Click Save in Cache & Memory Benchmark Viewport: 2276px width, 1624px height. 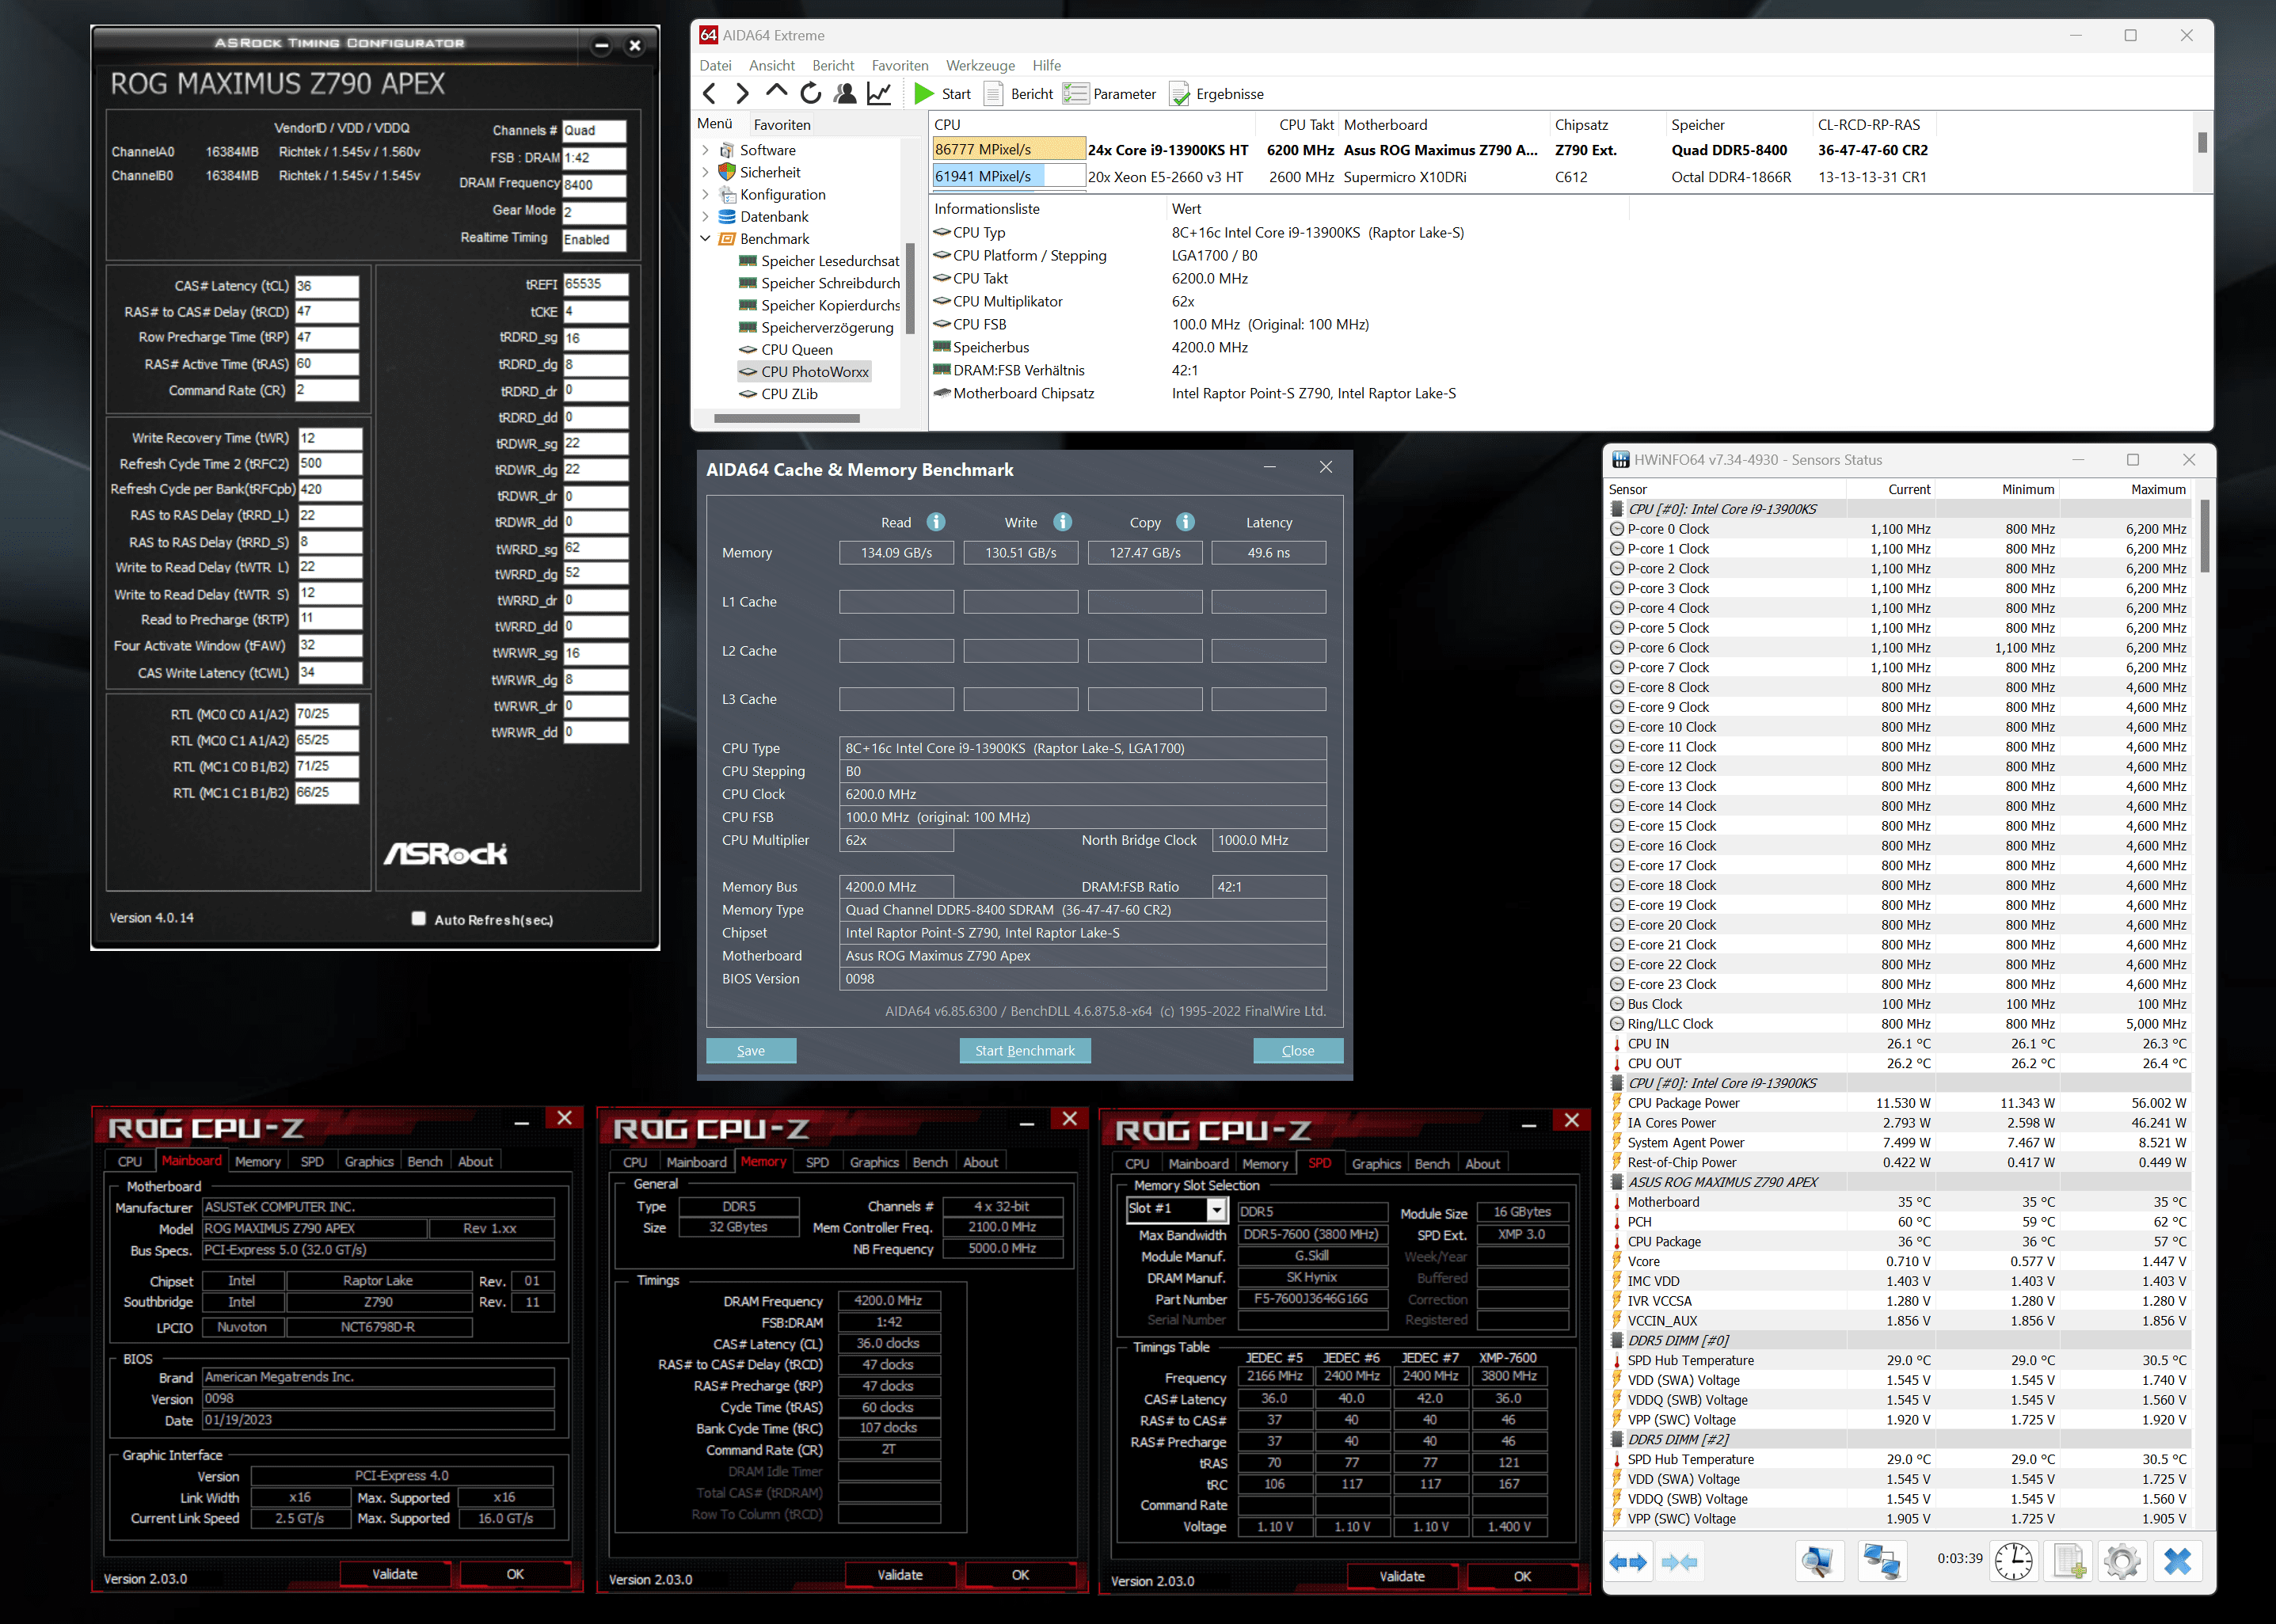point(751,1051)
